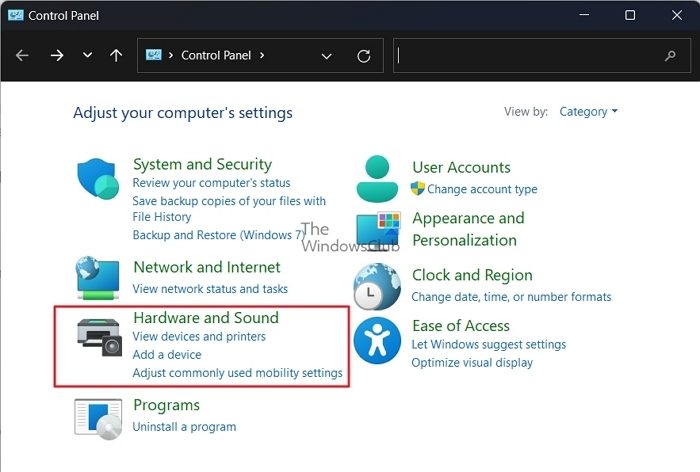Click the Control Panel title bar icon

click(x=16, y=15)
